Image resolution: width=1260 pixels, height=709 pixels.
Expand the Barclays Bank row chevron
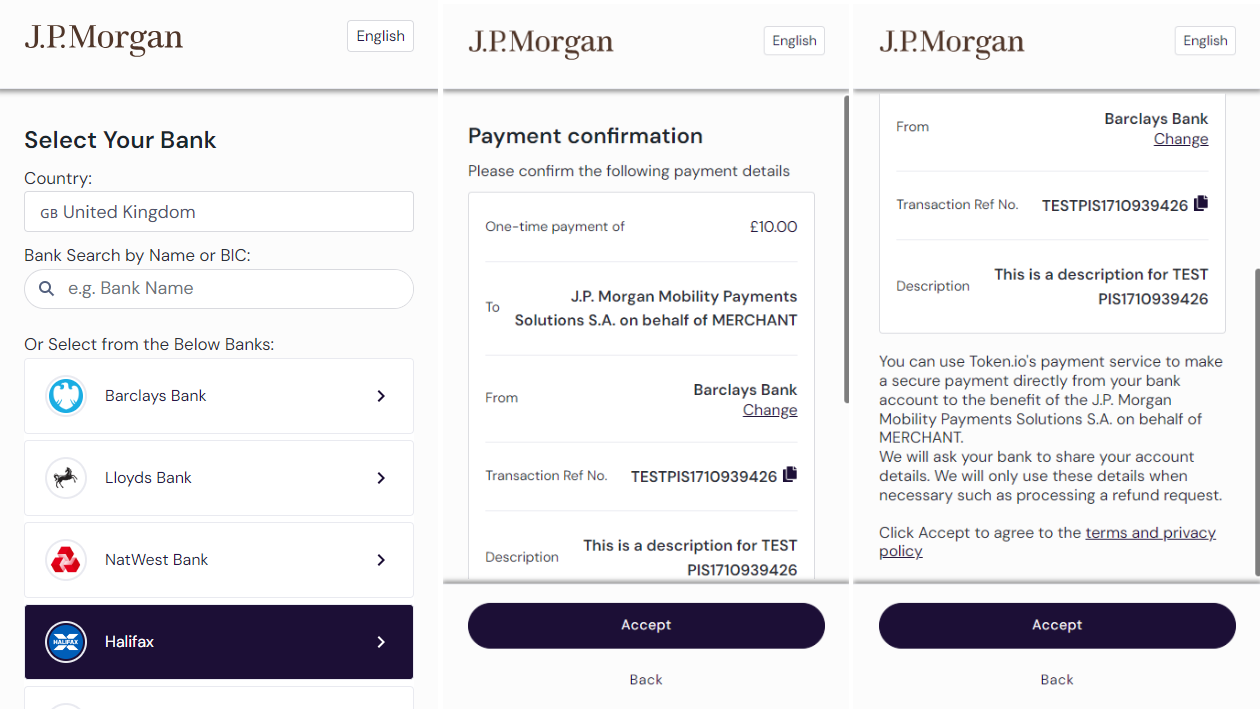click(x=381, y=396)
